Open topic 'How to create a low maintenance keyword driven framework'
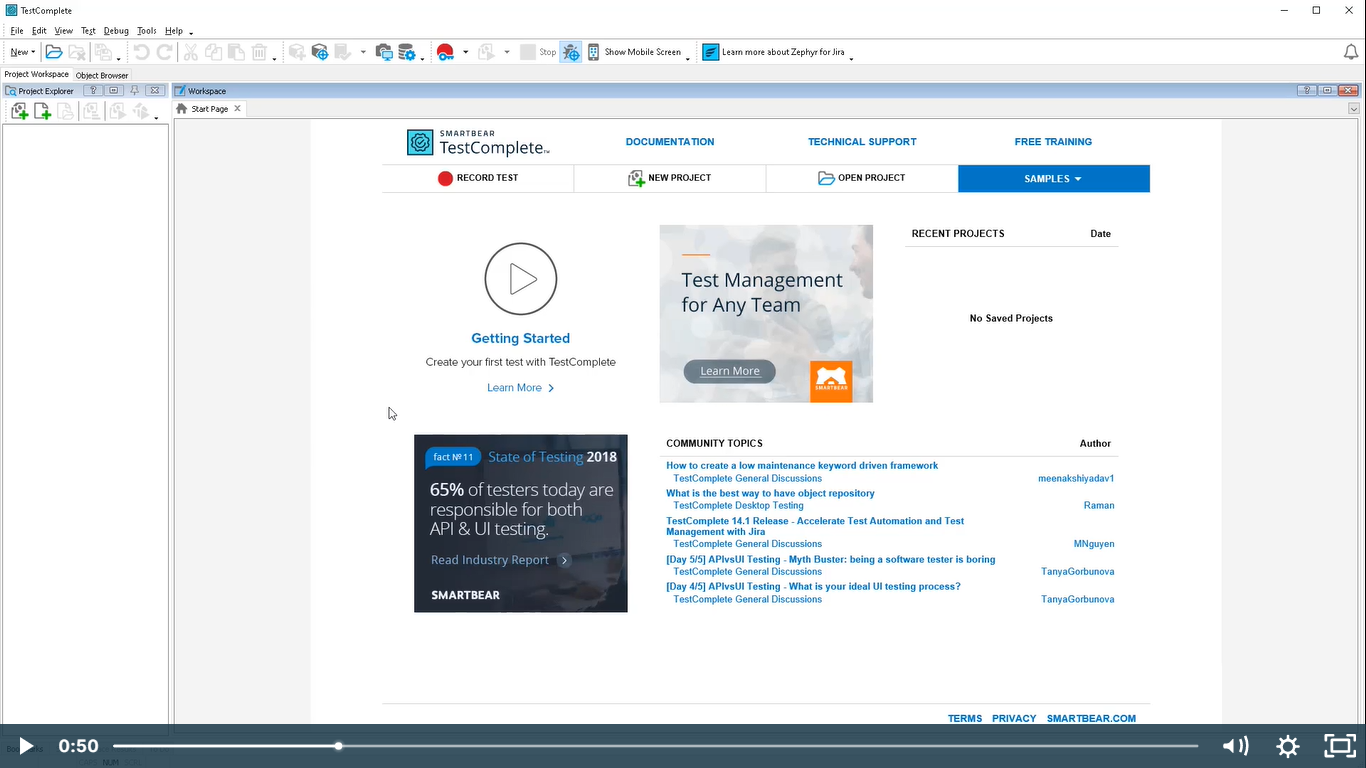Image resolution: width=1366 pixels, height=768 pixels. [x=802, y=465]
